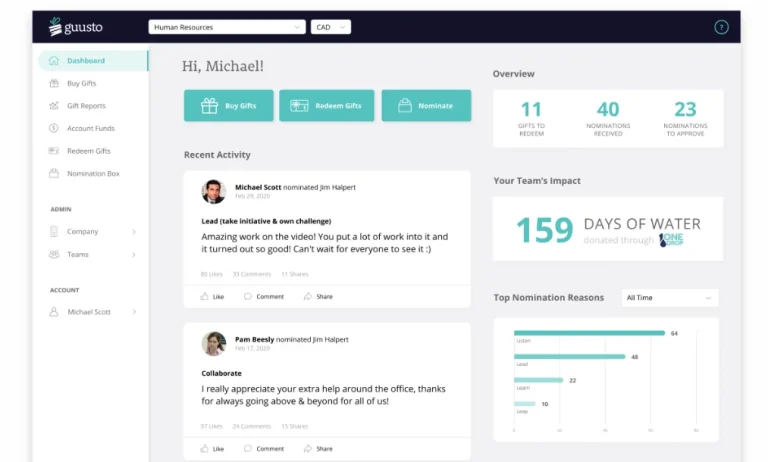Click the 11 Gifts to Redeem stat
768x462 pixels.
[x=531, y=118]
